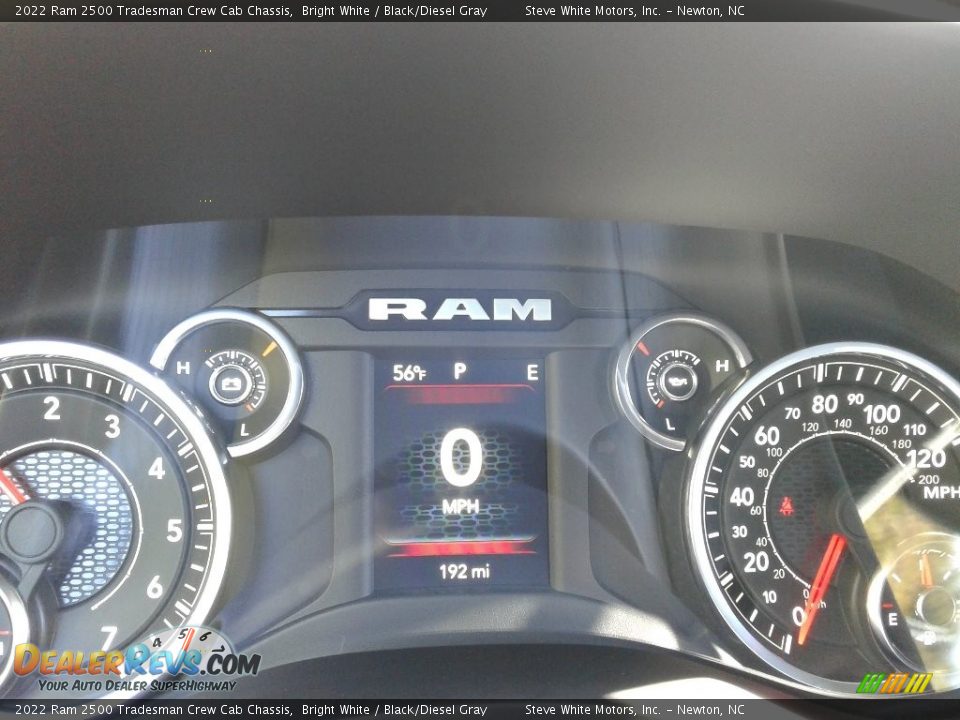Click the L mark on oil gauge
The image size is (960, 720).
pos(670,423)
